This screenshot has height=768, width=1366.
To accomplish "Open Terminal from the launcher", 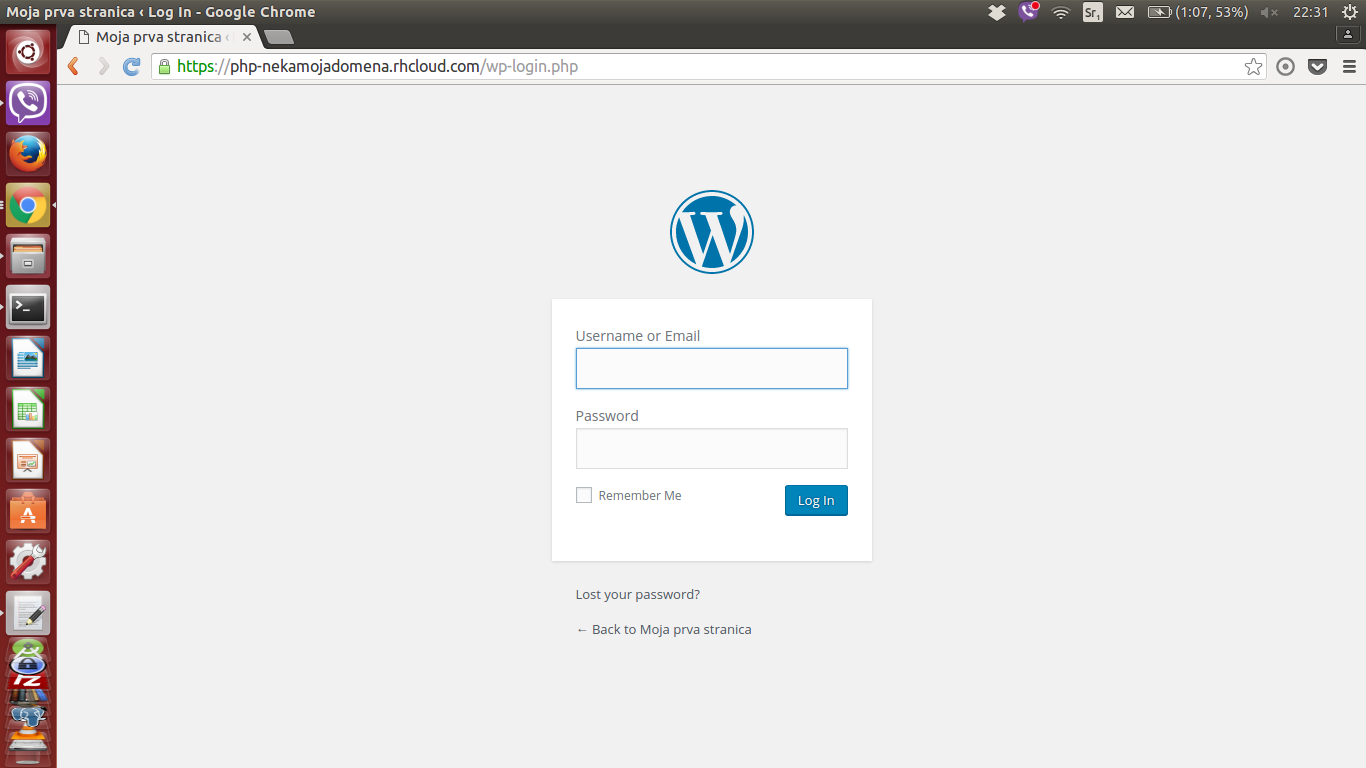I will pyautogui.click(x=28, y=308).
